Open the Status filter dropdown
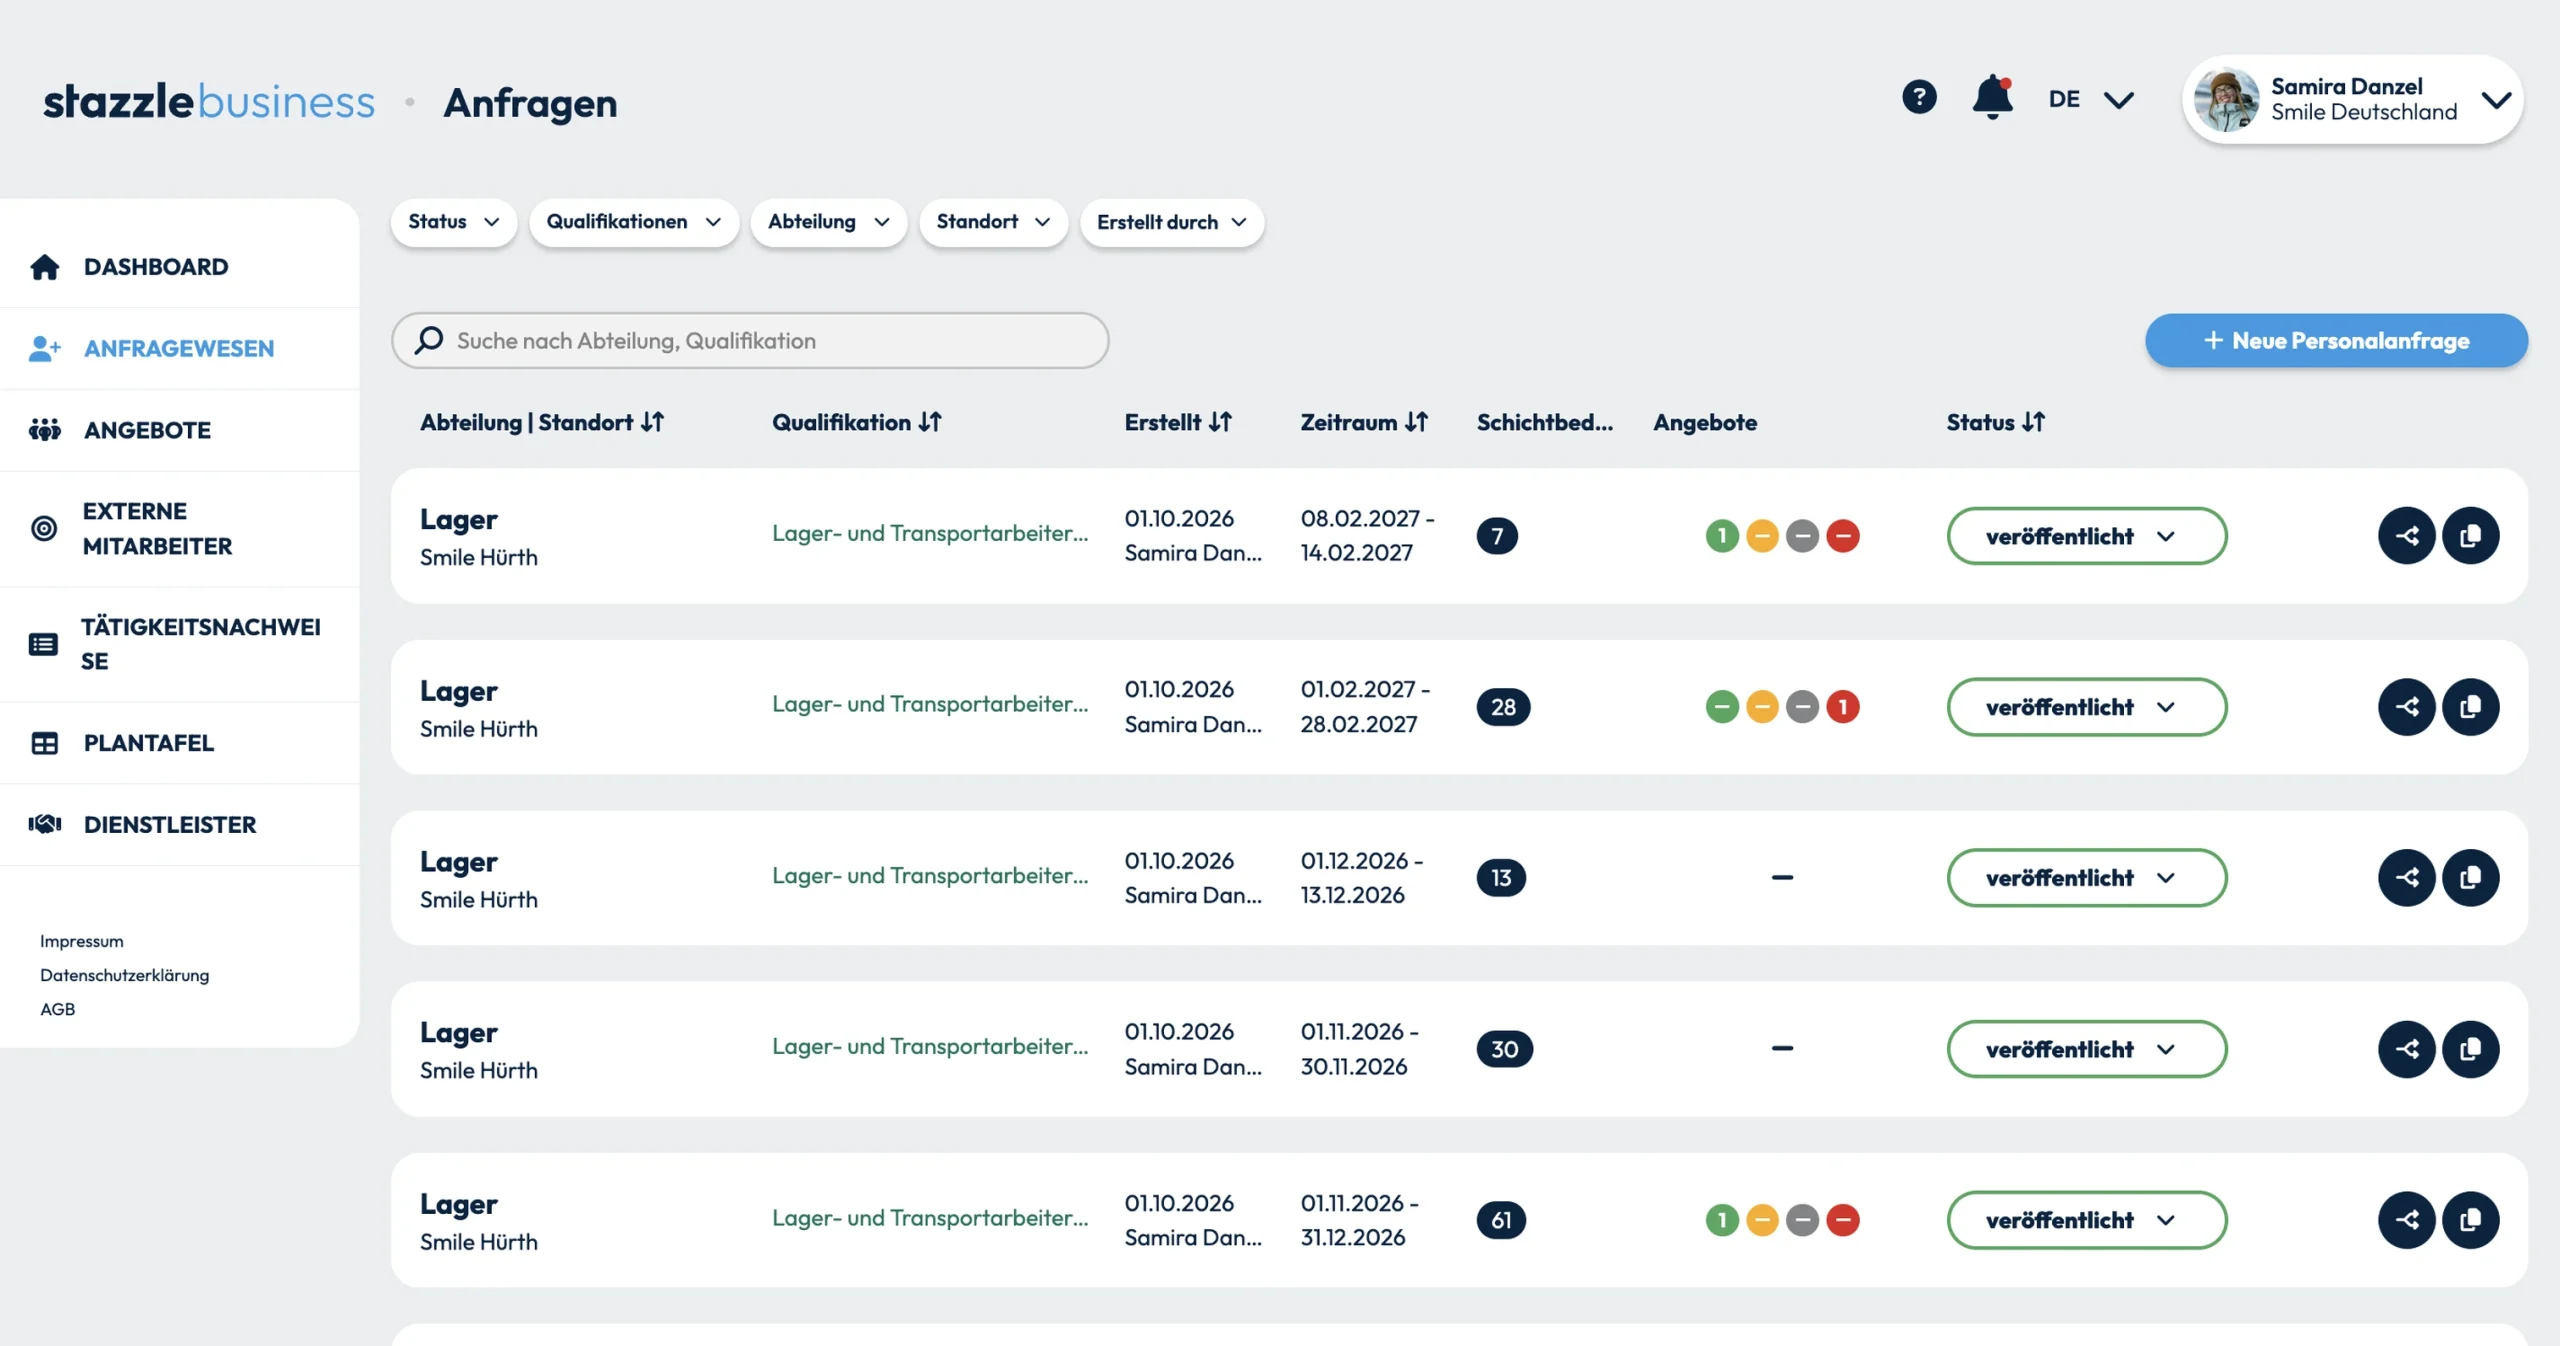The height and width of the screenshot is (1346, 2560). pos(453,222)
